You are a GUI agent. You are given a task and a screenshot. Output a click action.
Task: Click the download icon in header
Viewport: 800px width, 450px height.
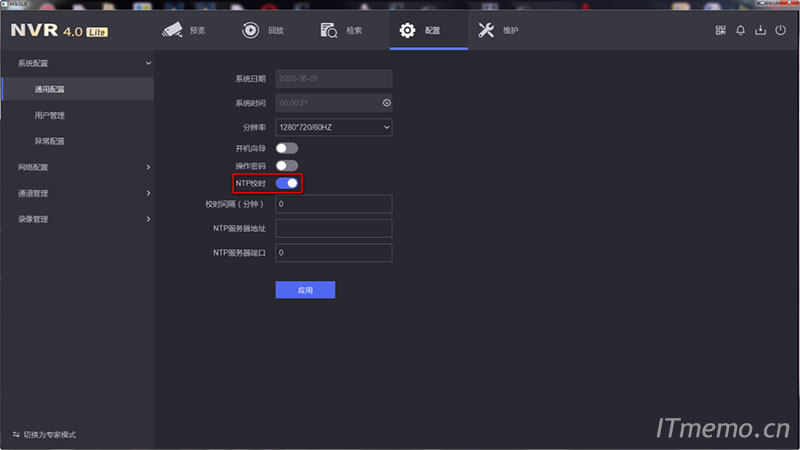(760, 30)
